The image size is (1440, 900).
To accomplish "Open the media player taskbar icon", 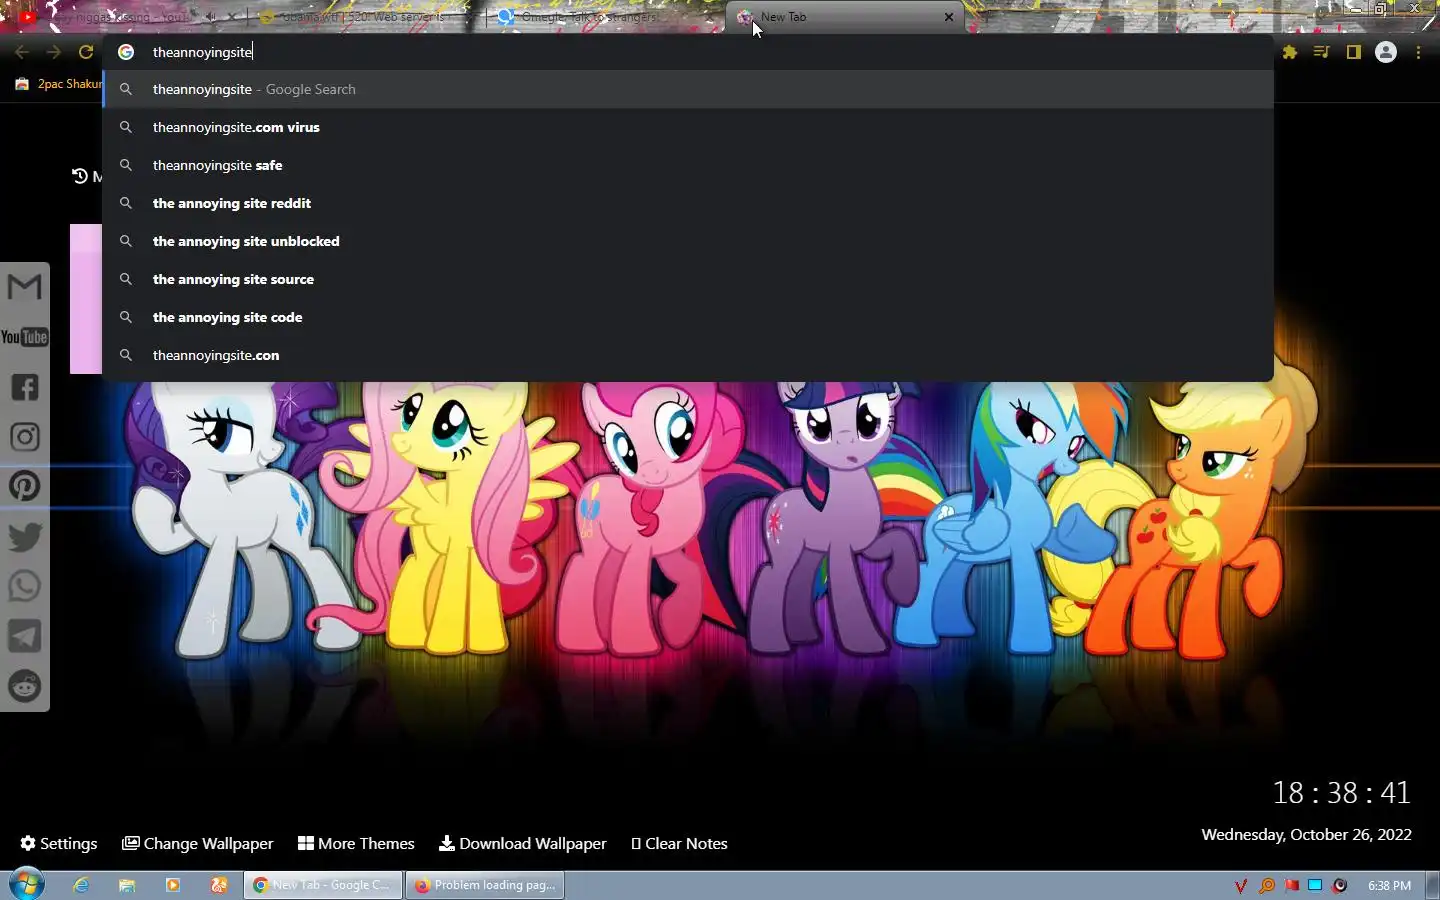I will click(x=173, y=885).
